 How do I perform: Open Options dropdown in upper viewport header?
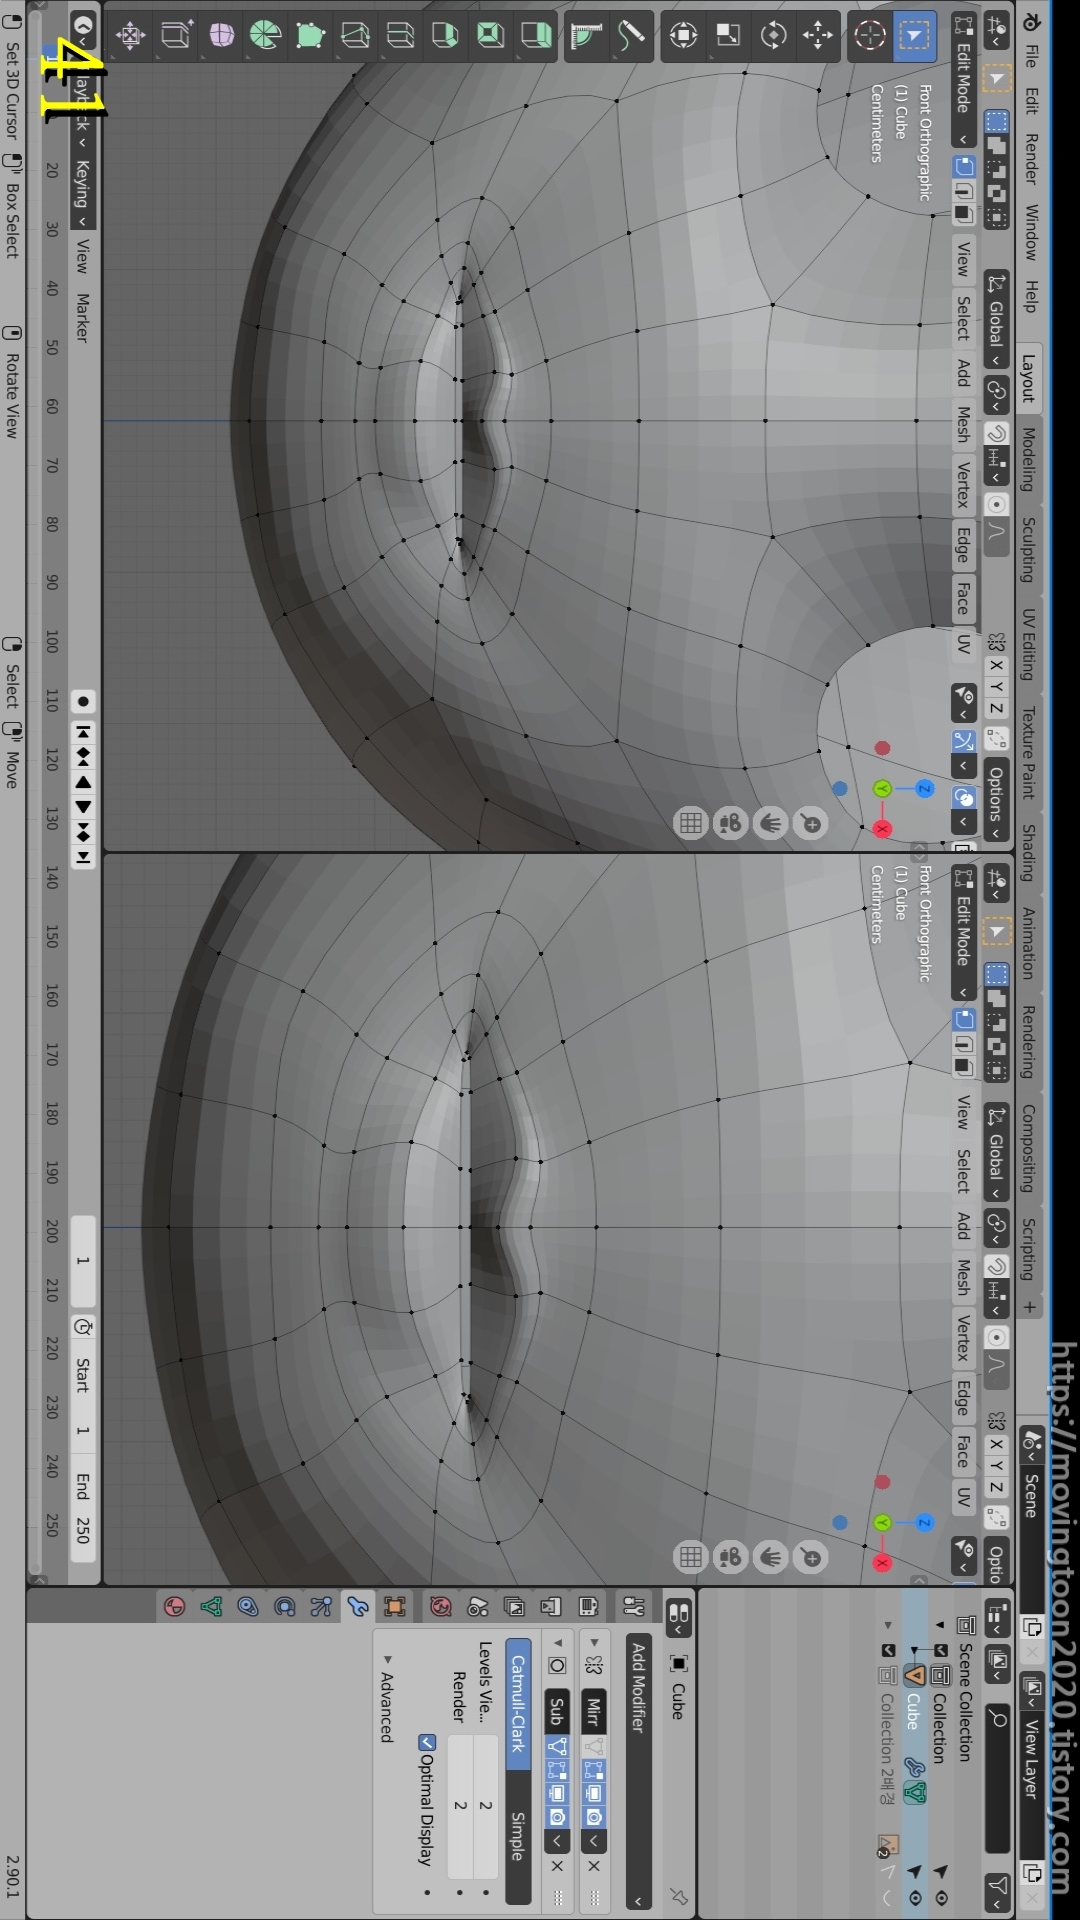coord(997,800)
